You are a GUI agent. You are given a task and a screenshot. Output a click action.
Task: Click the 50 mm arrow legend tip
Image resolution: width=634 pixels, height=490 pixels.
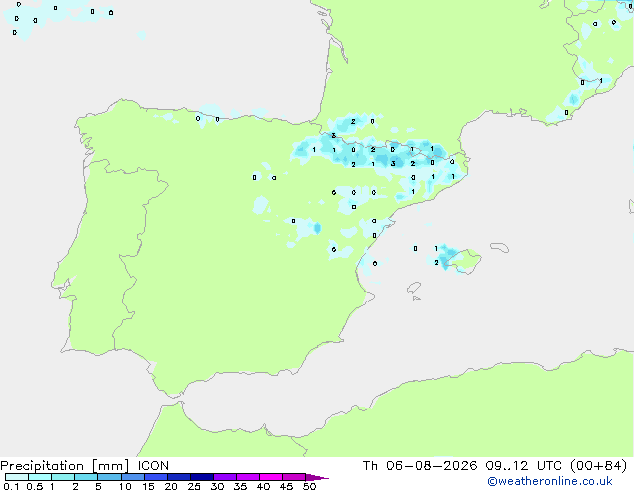click(317, 477)
